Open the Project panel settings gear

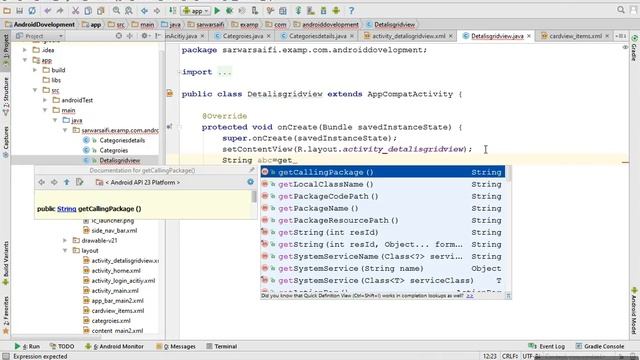pyautogui.click(x=144, y=36)
